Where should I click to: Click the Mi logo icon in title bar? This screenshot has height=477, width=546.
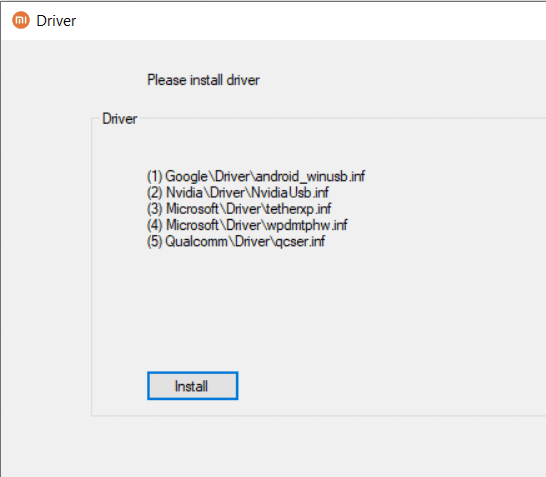21,20
